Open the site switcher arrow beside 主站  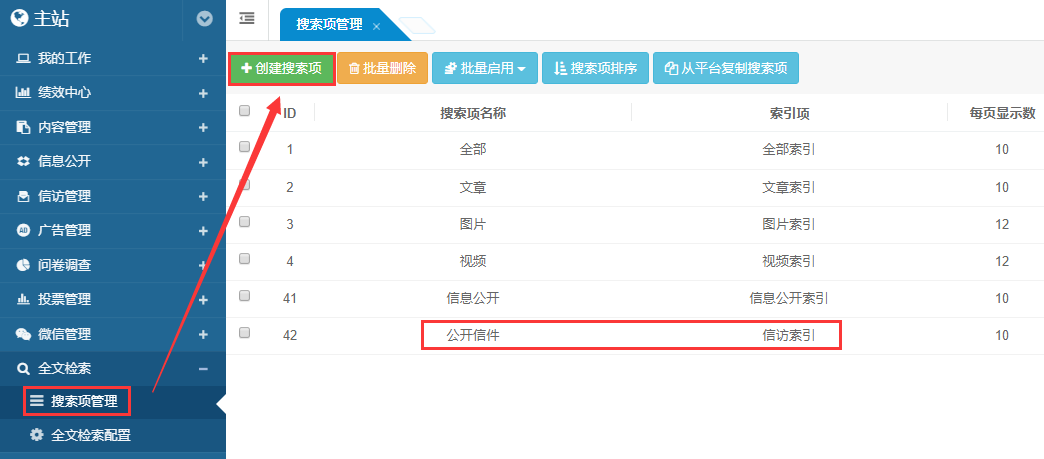(205, 18)
